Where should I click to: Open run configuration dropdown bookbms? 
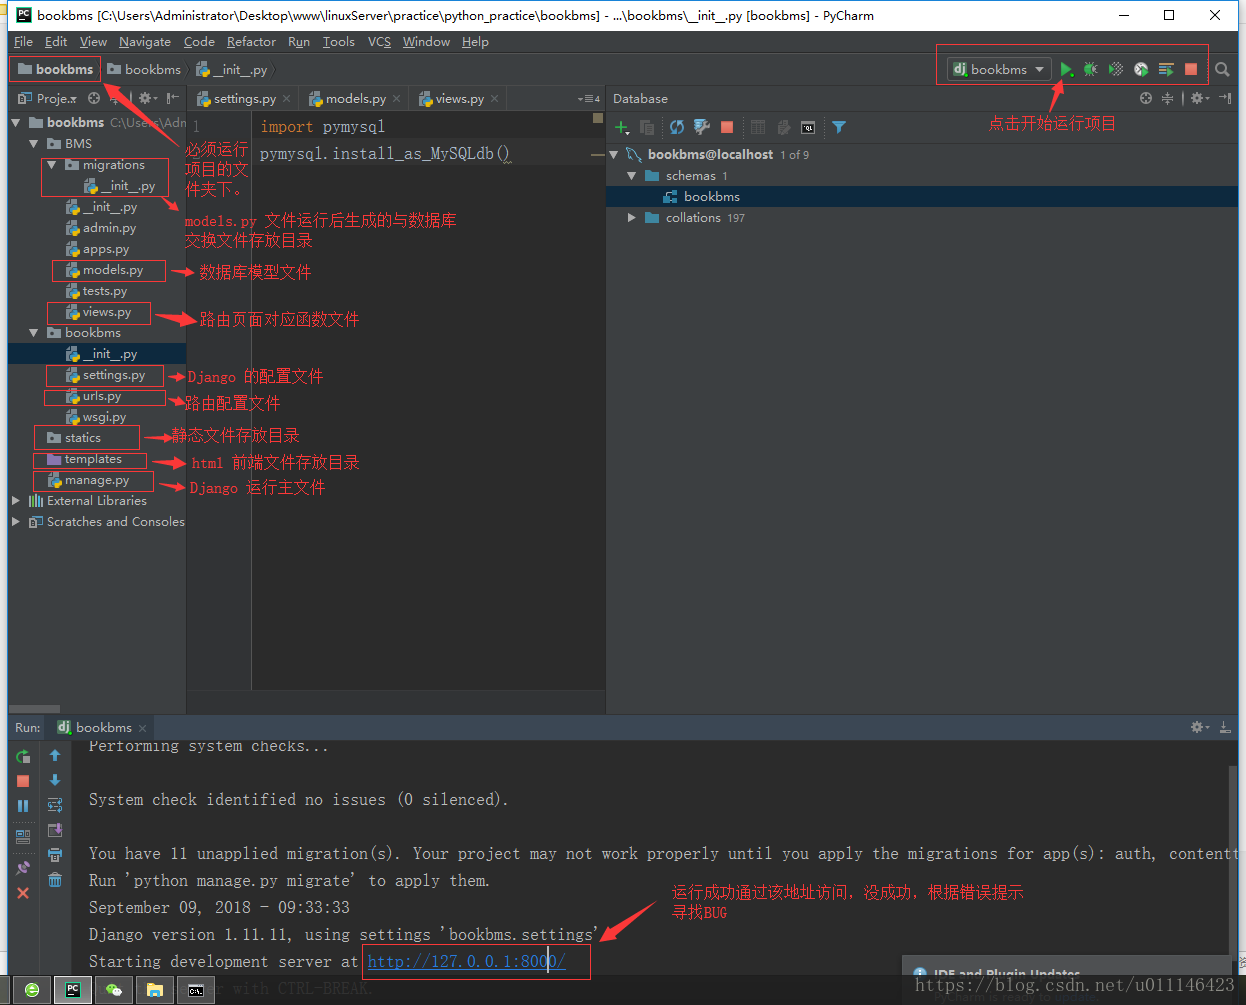click(998, 69)
